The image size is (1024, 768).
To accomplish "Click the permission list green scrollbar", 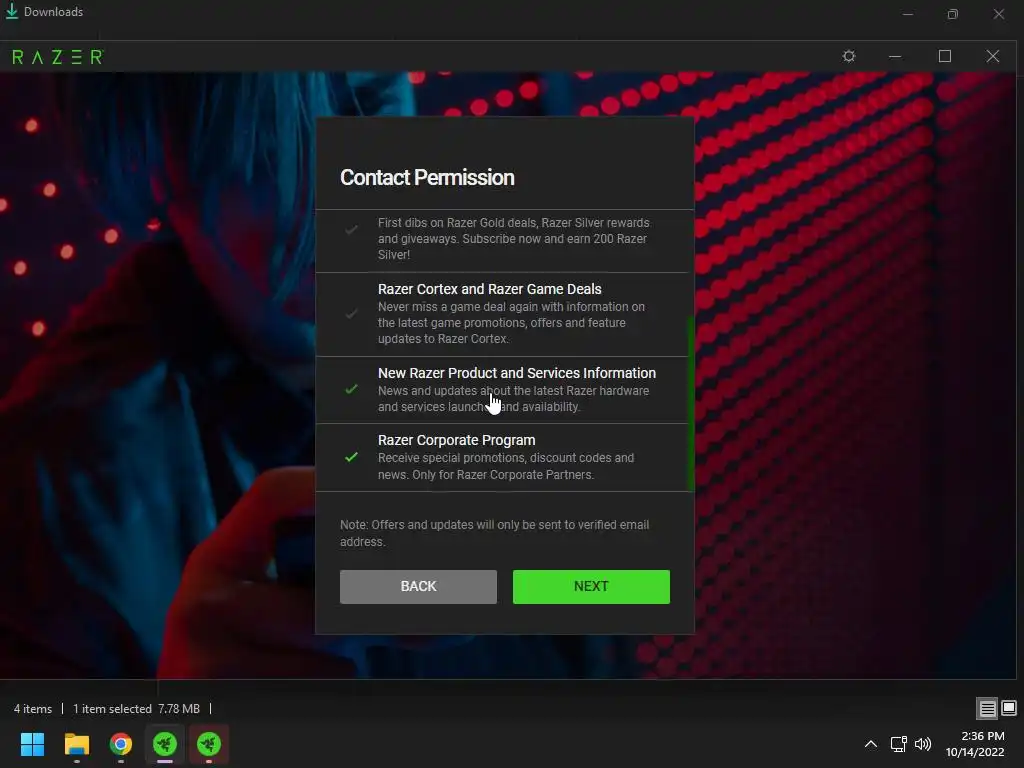I will pos(691,403).
